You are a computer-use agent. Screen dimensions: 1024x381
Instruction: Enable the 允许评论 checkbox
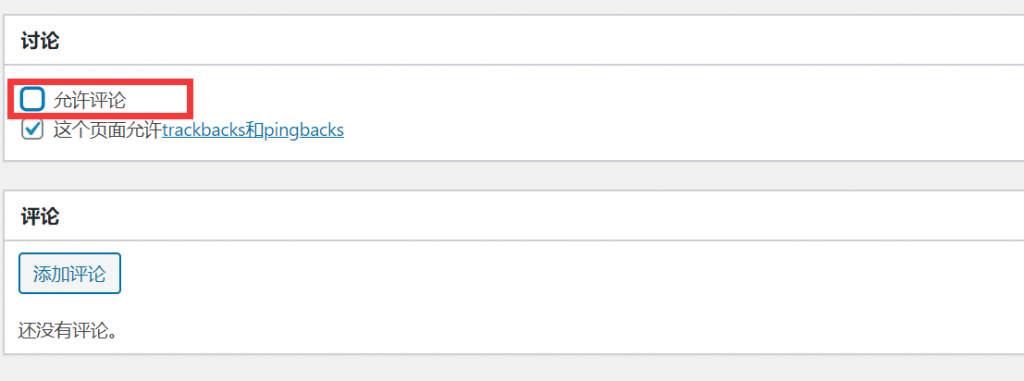(32, 99)
